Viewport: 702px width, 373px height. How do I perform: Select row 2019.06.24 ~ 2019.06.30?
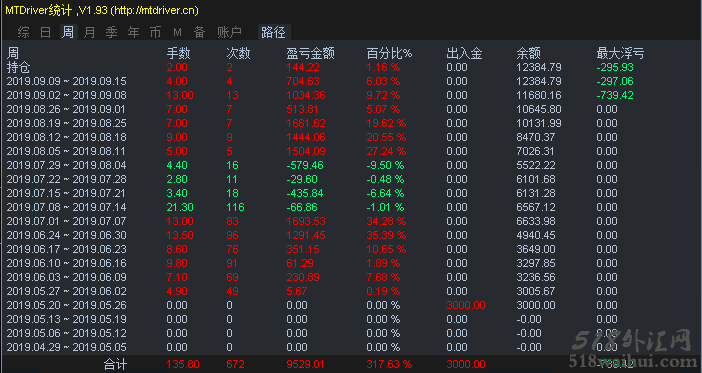point(67,235)
